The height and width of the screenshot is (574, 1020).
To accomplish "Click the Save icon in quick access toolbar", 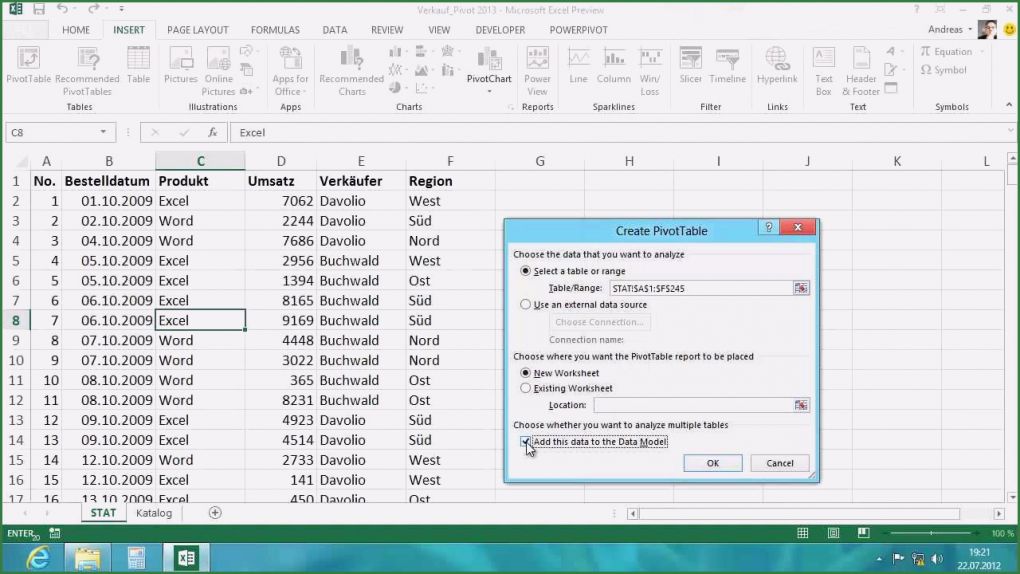I will (x=39, y=9).
